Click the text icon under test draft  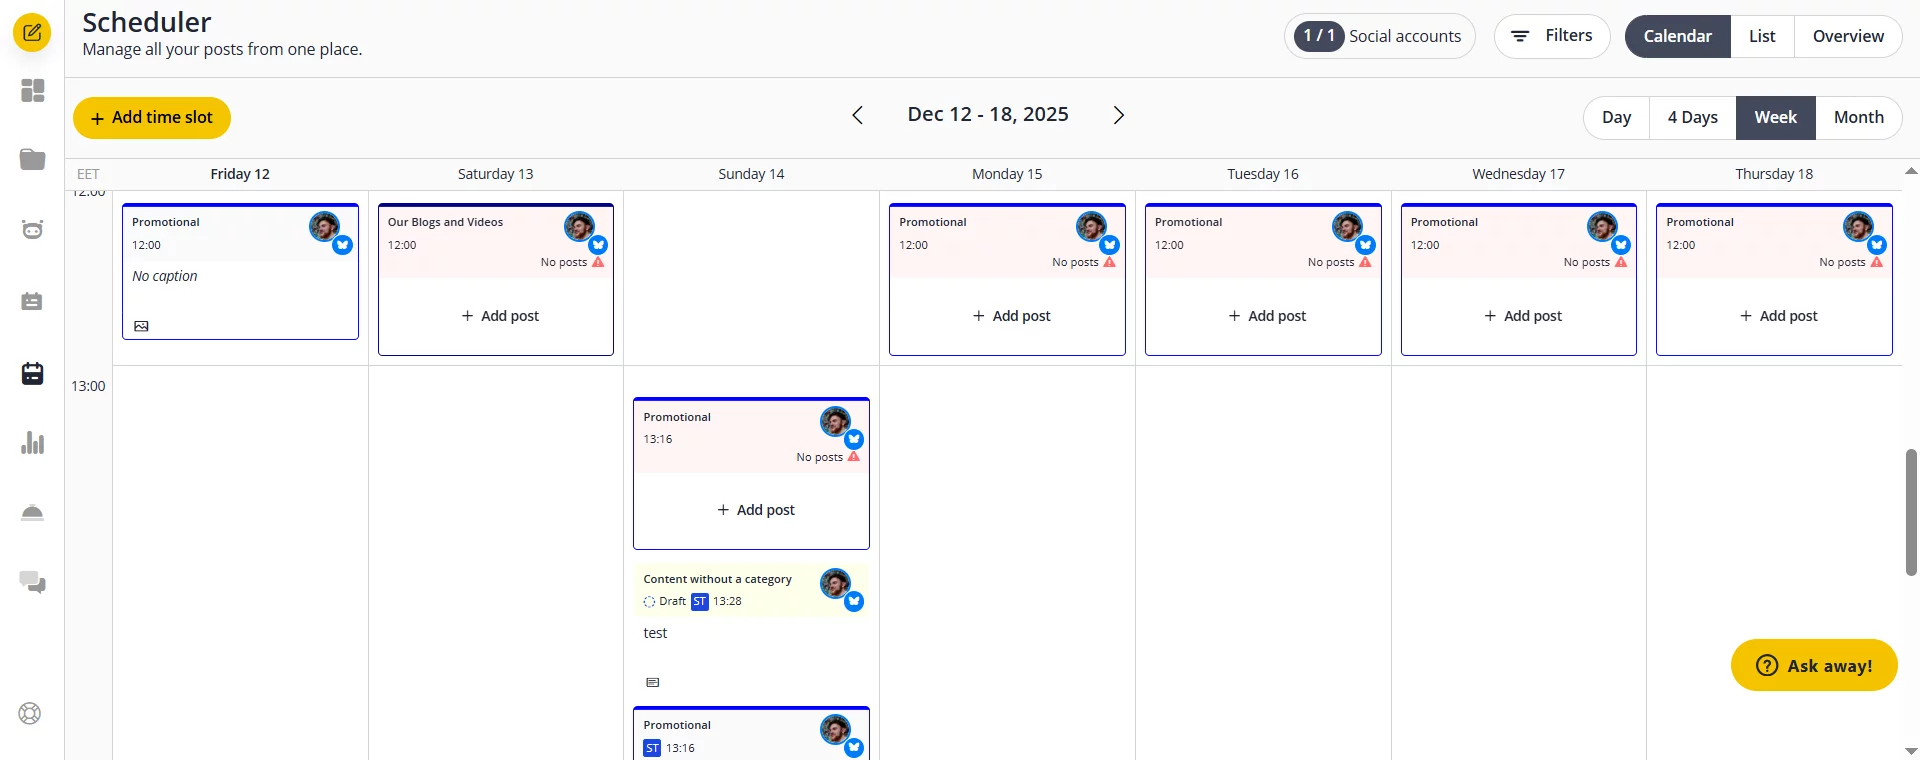[653, 683]
